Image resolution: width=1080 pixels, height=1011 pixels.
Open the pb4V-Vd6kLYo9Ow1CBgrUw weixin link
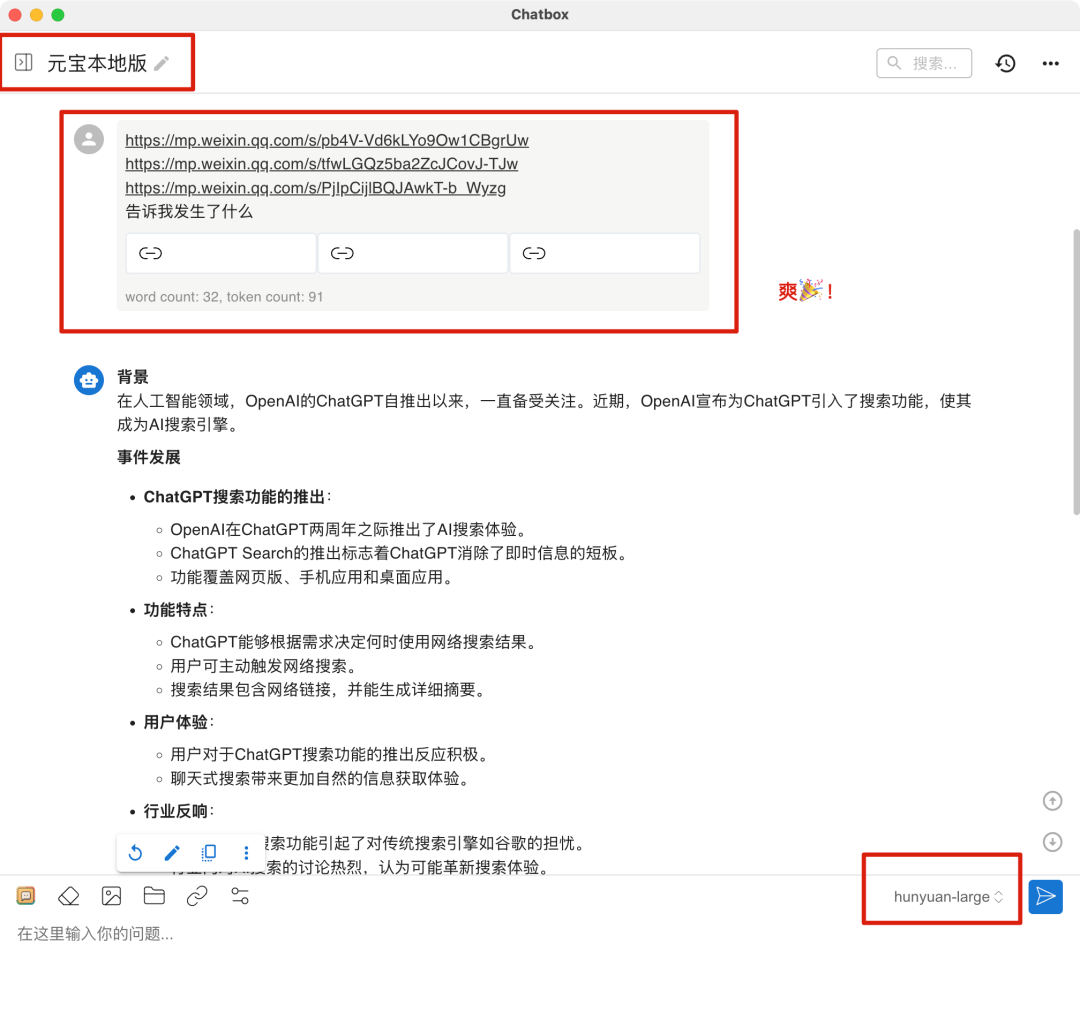(x=326, y=140)
